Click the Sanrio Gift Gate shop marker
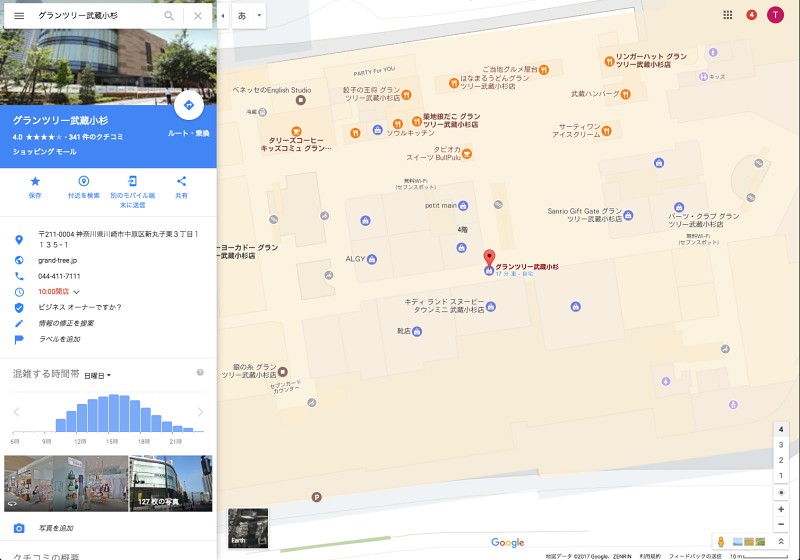 pos(628,215)
